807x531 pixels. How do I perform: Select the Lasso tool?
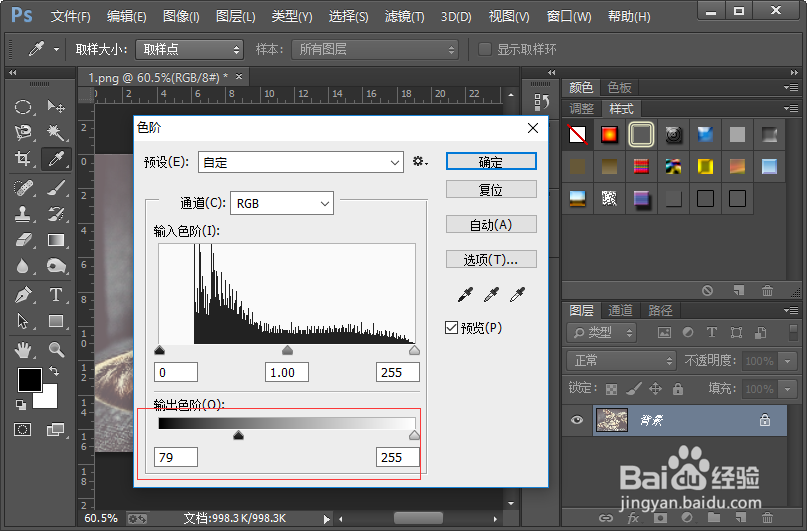coord(23,133)
